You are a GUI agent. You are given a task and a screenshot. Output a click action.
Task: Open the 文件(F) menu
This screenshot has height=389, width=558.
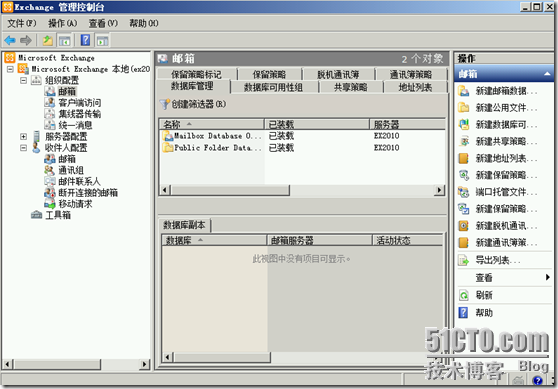coord(22,23)
